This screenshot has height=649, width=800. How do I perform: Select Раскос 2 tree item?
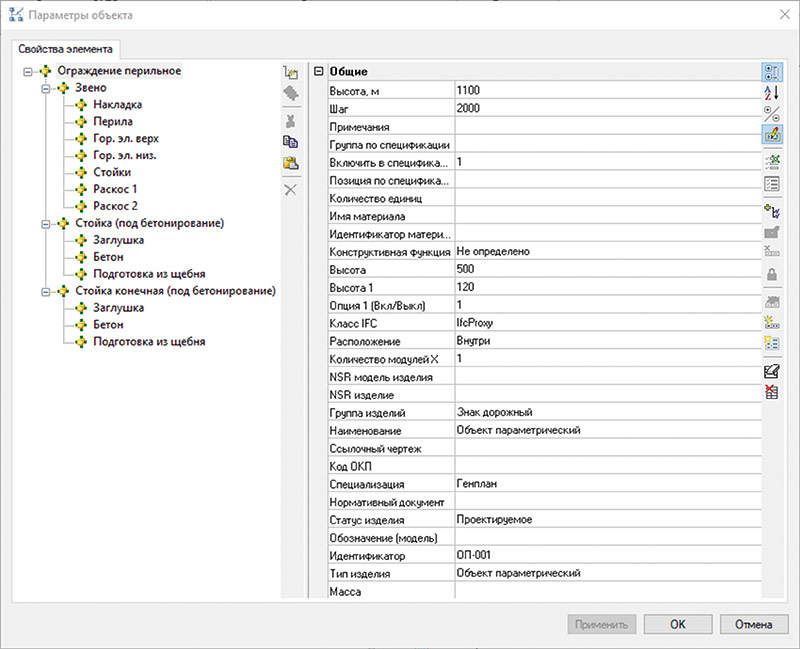(x=115, y=206)
